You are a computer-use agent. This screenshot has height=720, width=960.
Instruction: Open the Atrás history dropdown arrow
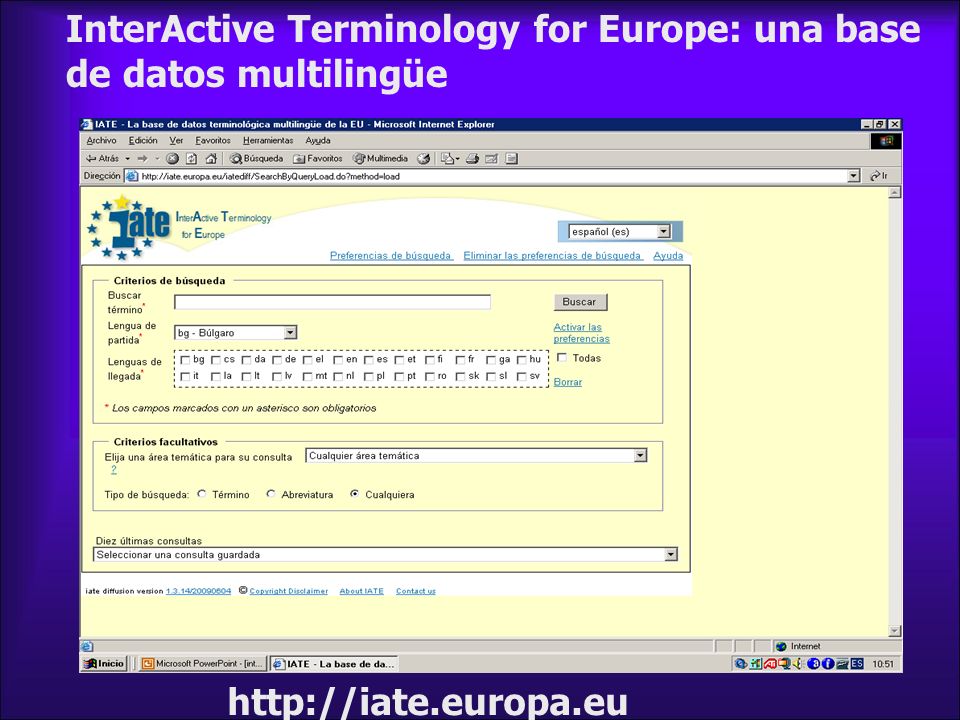coord(128,159)
